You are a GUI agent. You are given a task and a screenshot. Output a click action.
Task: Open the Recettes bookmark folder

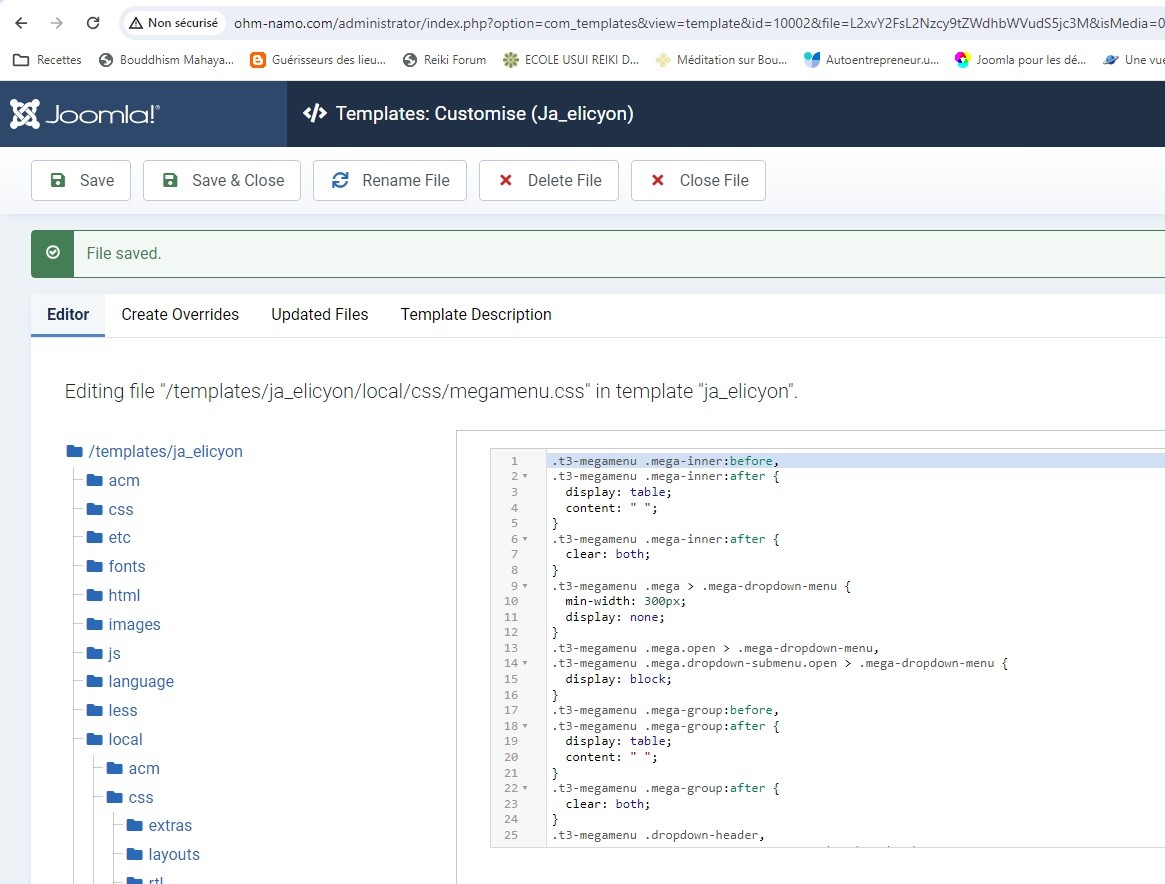47,60
